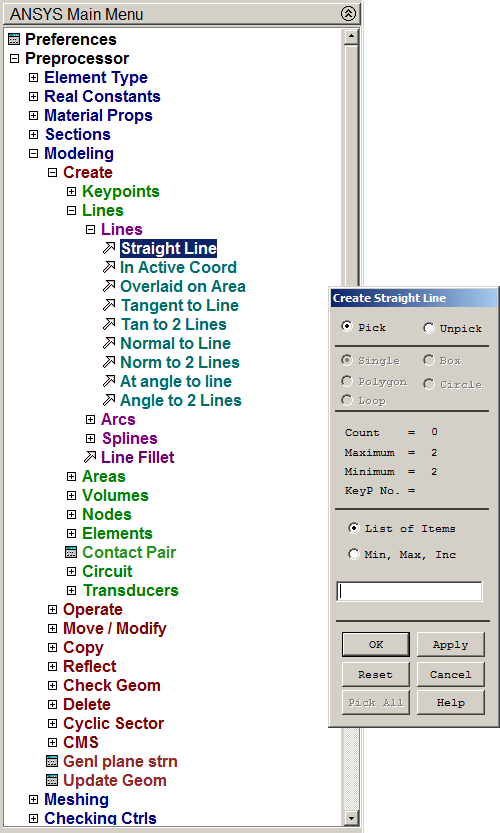500x833 pixels.
Task: Expand the Nodes node
Action: click(x=71, y=514)
